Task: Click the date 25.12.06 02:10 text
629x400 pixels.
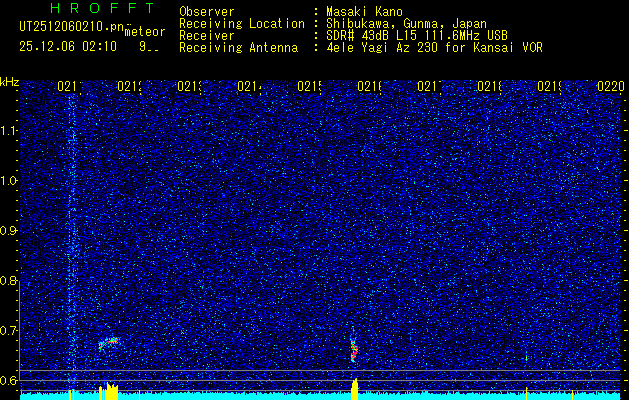Action: (x=68, y=47)
